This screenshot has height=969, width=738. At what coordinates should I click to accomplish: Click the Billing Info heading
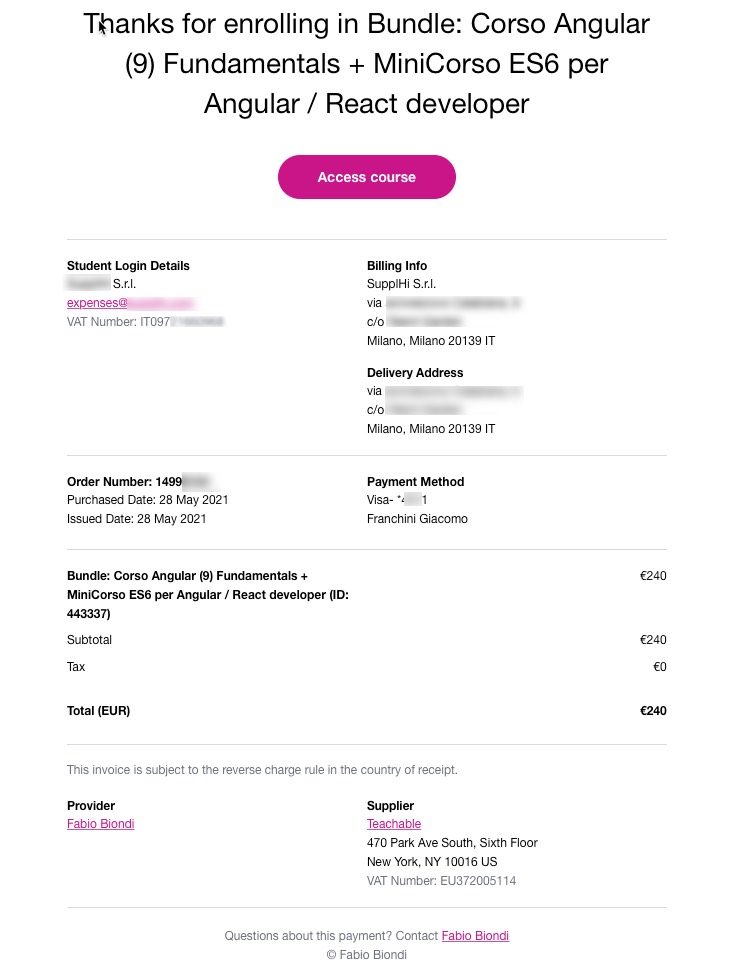tap(397, 266)
